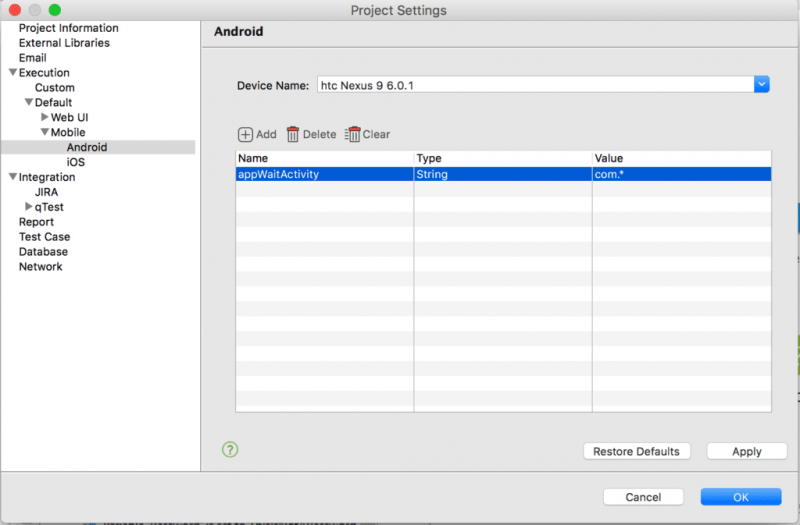Open the Device Name dropdown

[x=762, y=85]
